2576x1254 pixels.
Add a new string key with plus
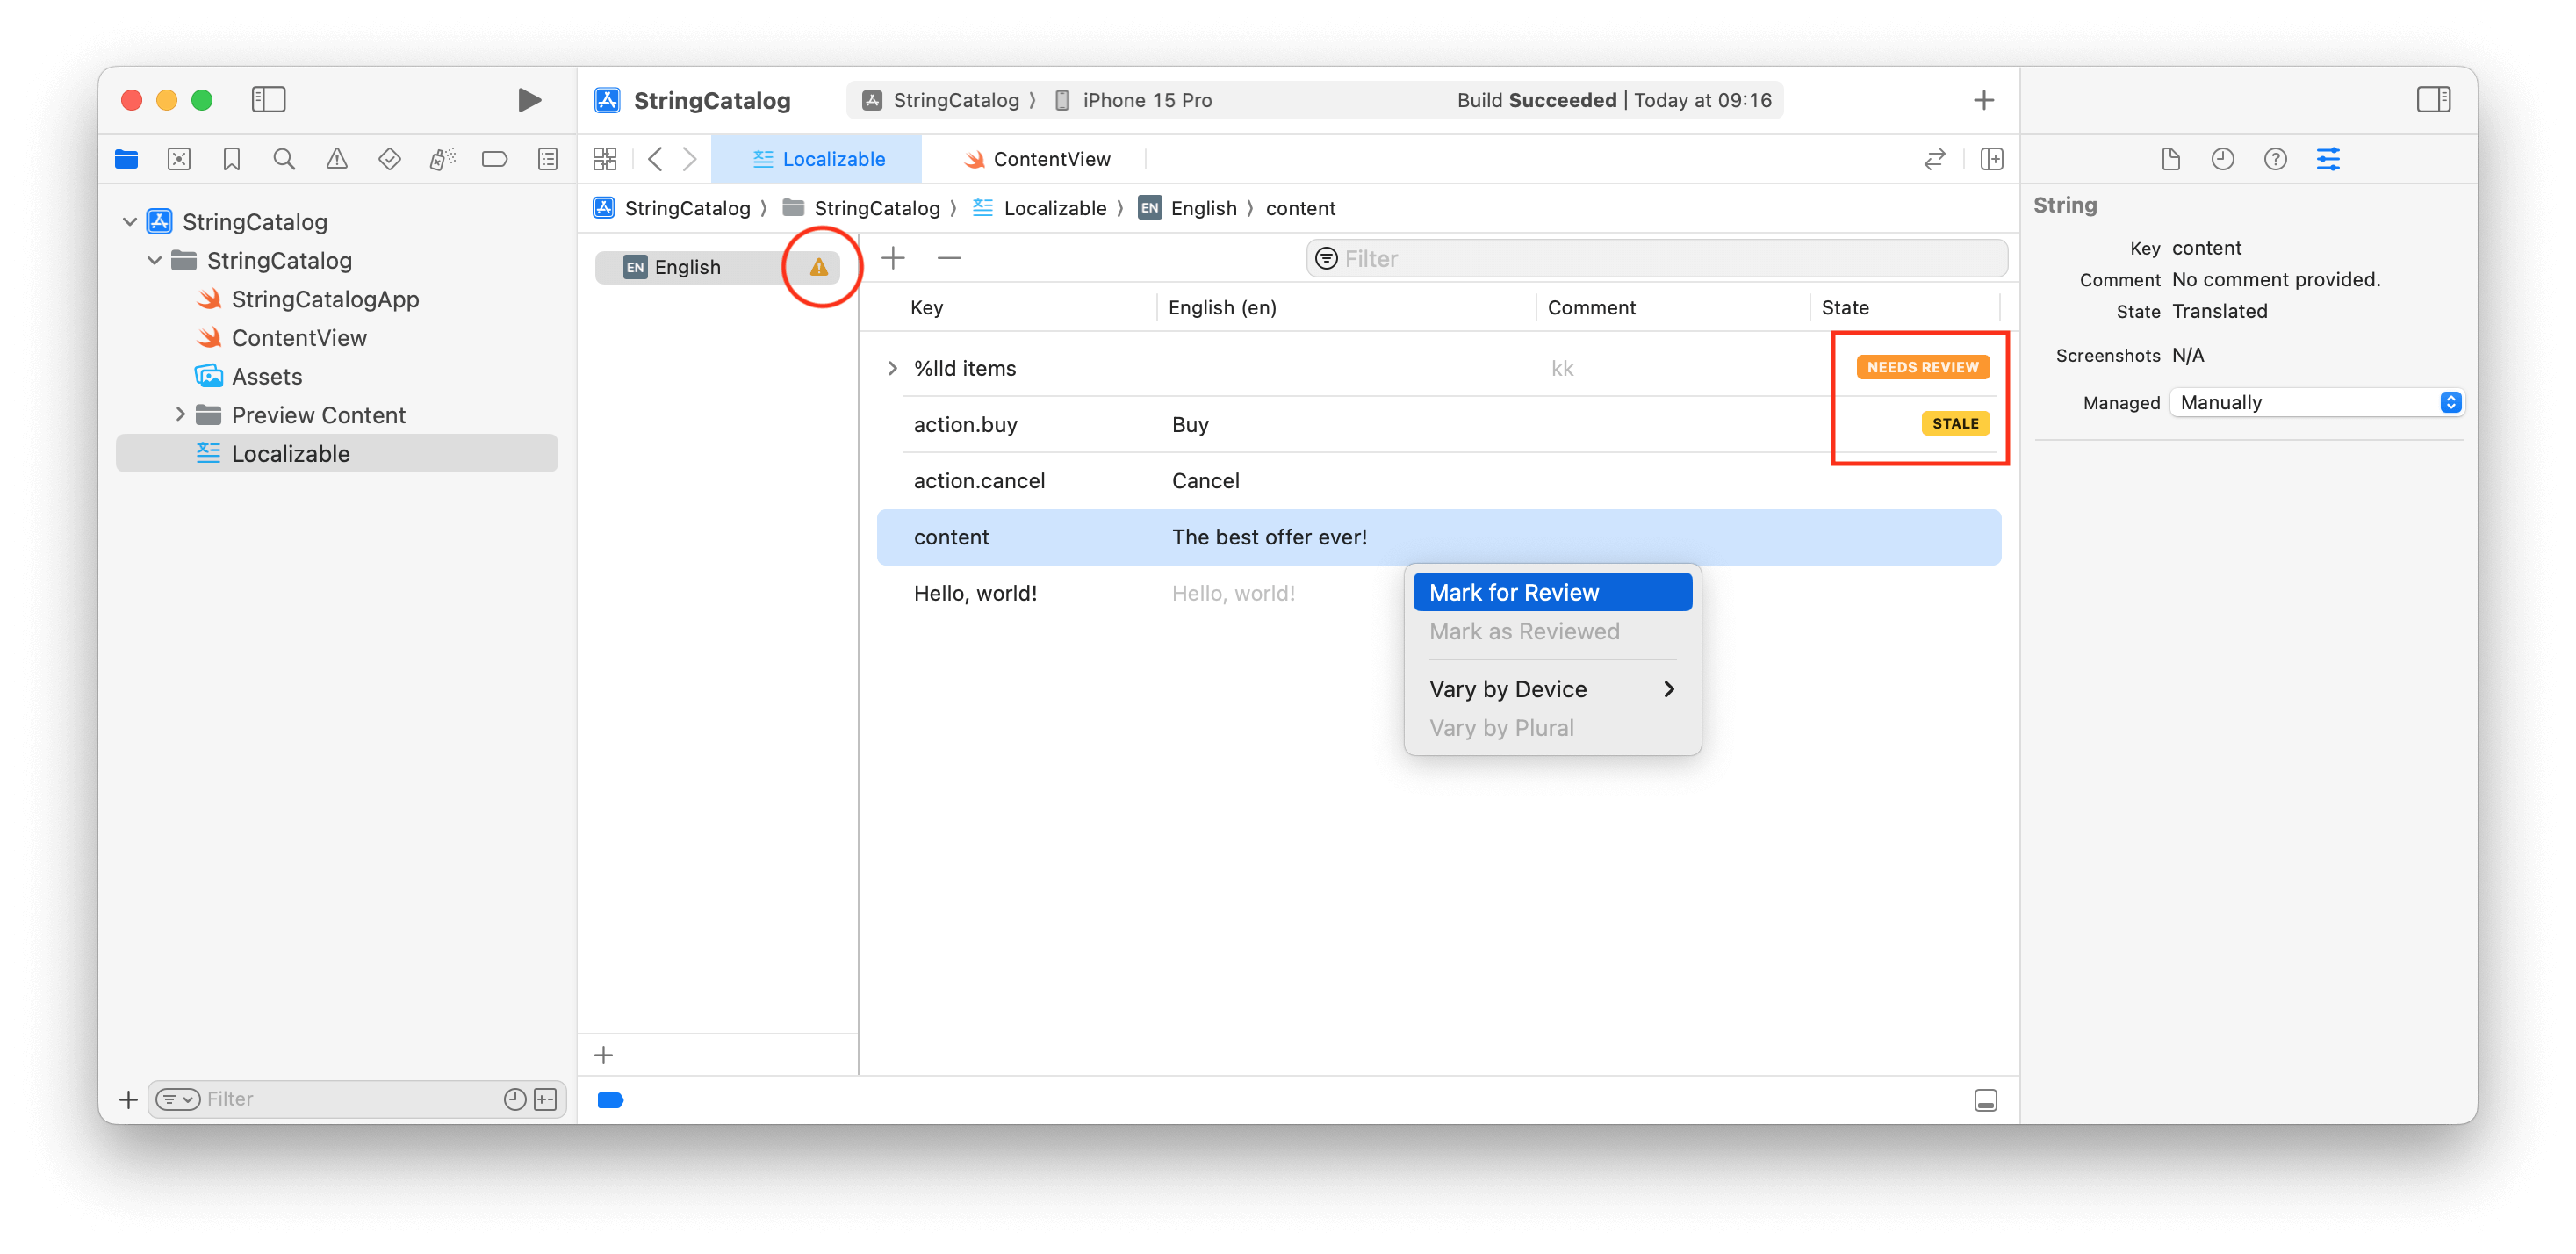pos(893,258)
